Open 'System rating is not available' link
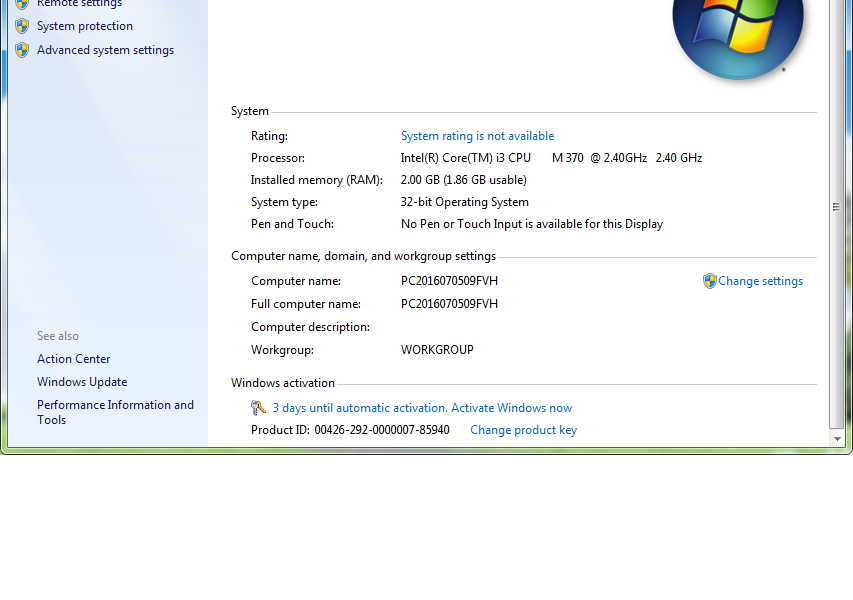Viewport: 853px width, 600px height. pyautogui.click(x=478, y=136)
